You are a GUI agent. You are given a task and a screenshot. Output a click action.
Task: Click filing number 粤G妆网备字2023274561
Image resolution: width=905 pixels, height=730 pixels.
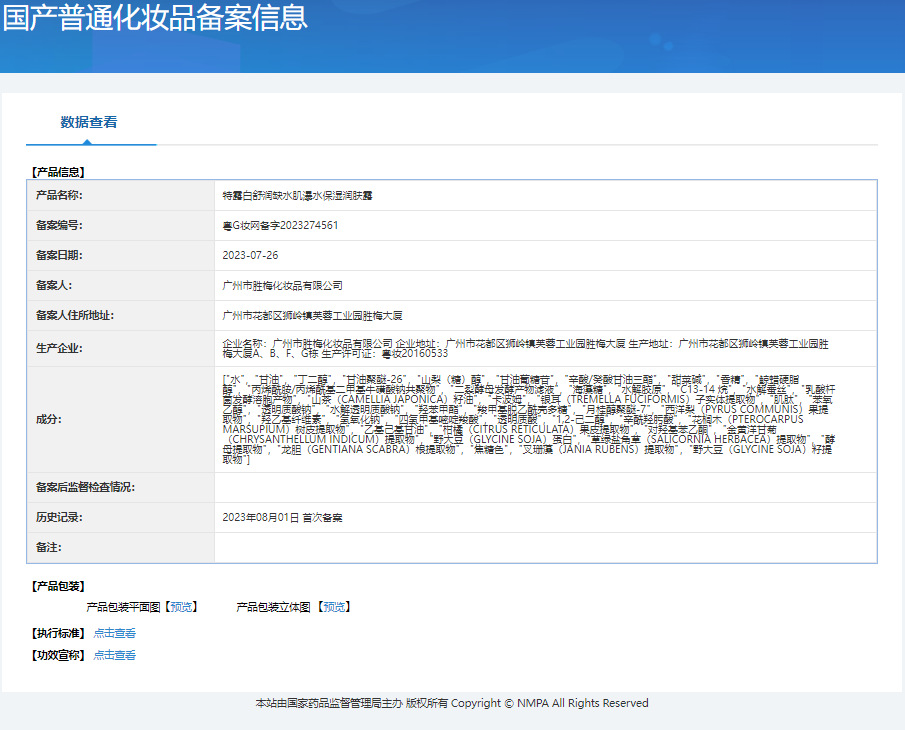280,226
